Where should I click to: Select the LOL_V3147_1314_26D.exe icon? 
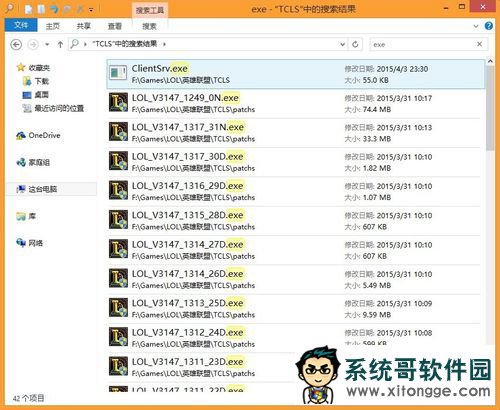[118, 278]
